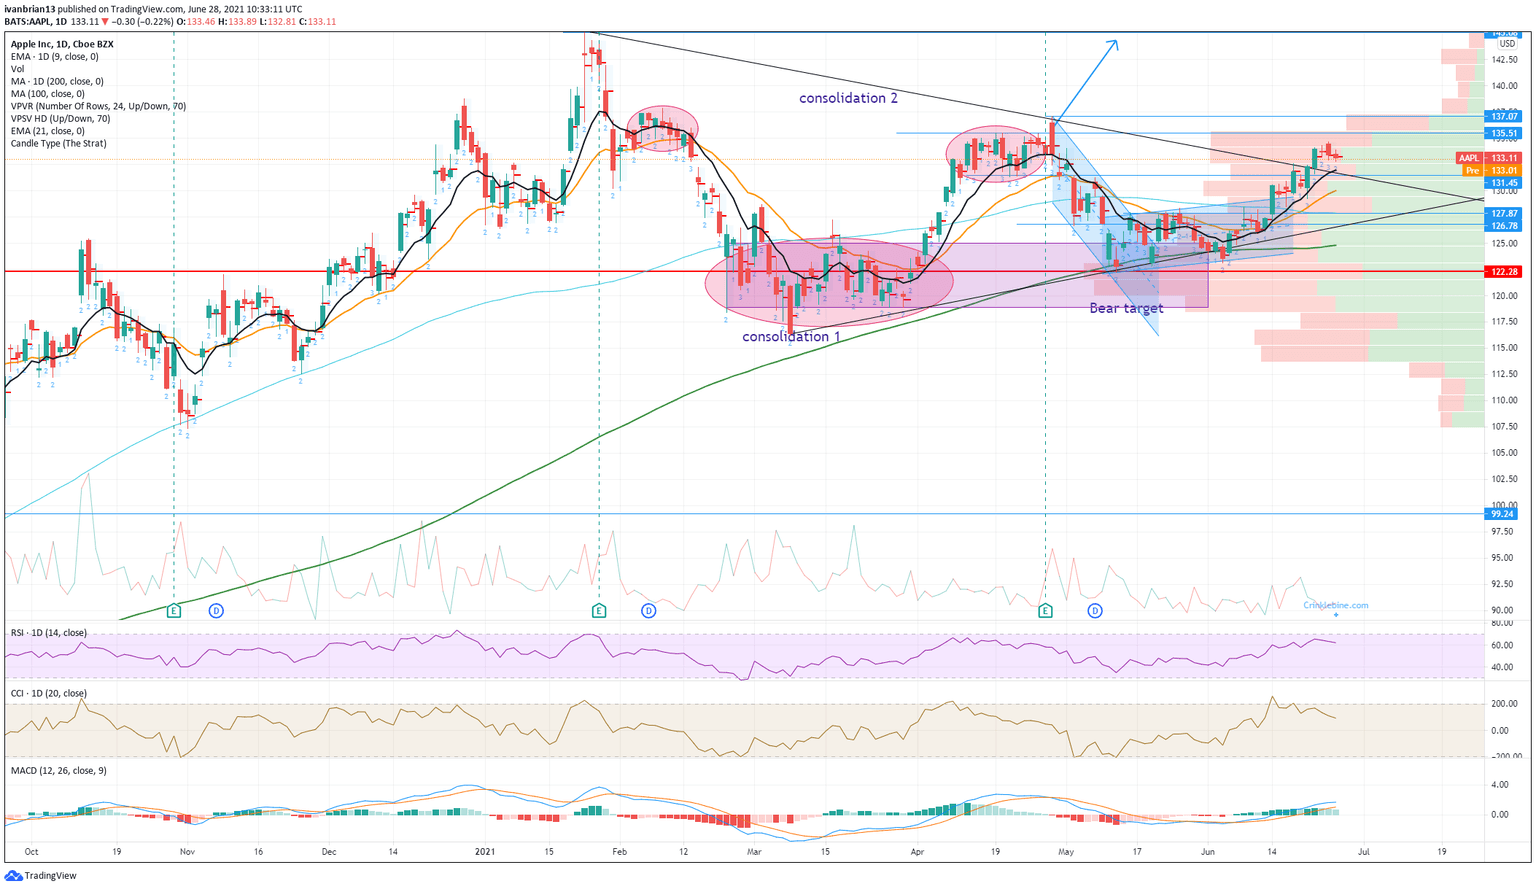The height and width of the screenshot is (889, 1536).
Task: Click the earnings E marker in late October
Action: (x=174, y=610)
